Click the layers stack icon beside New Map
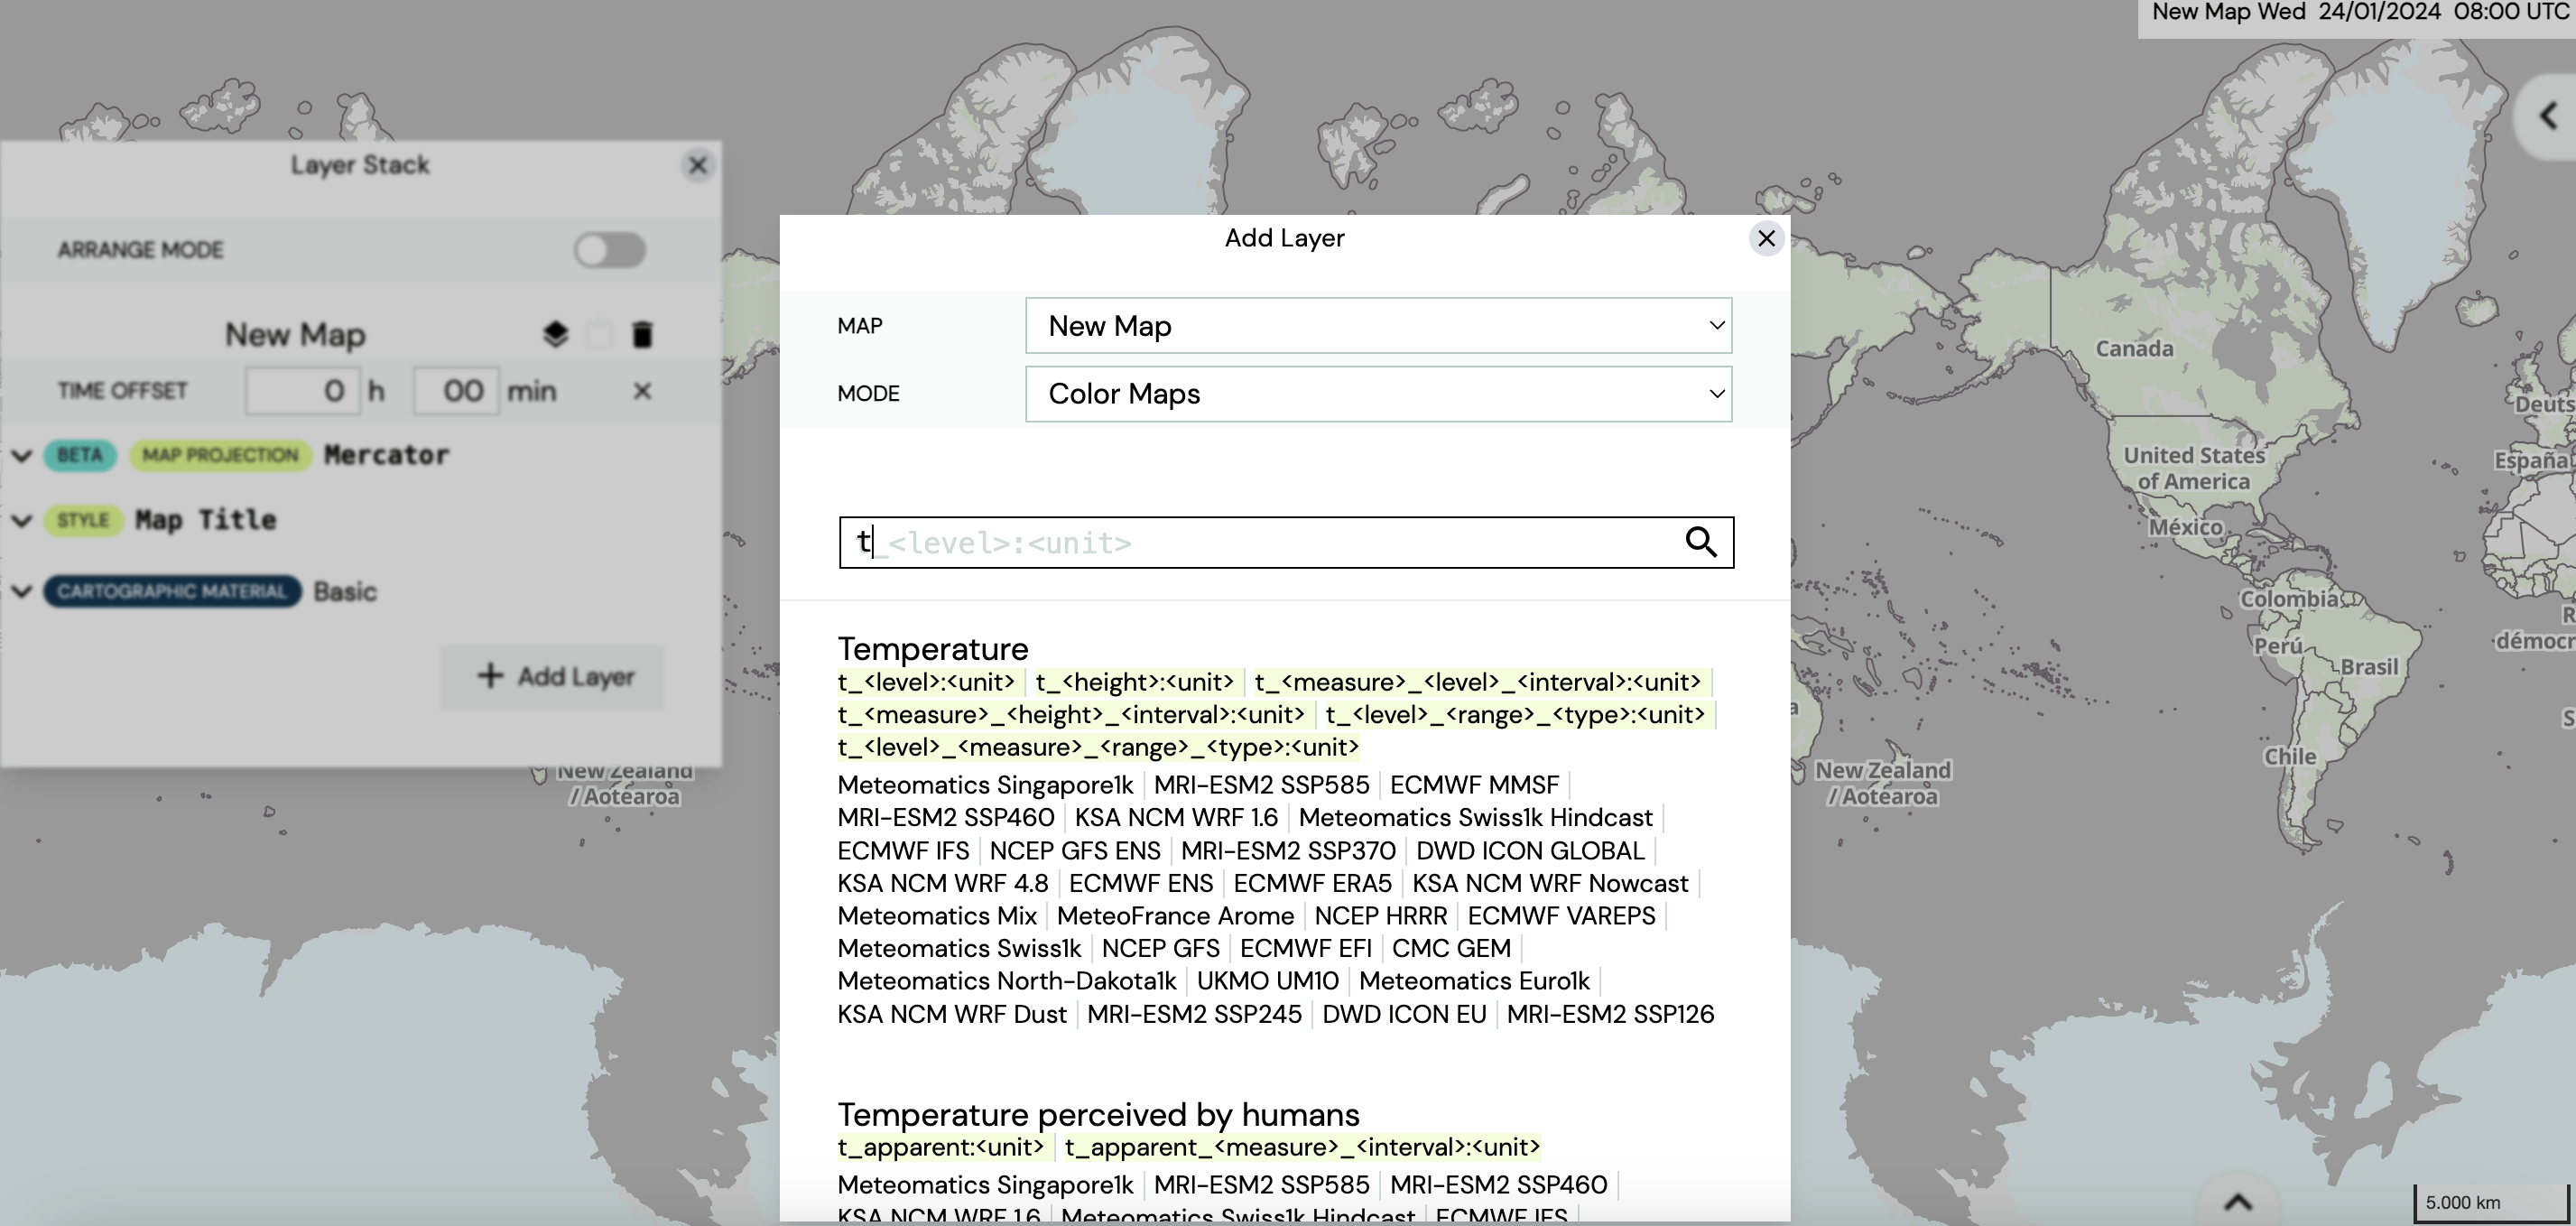This screenshot has height=1226, width=2576. [555, 334]
